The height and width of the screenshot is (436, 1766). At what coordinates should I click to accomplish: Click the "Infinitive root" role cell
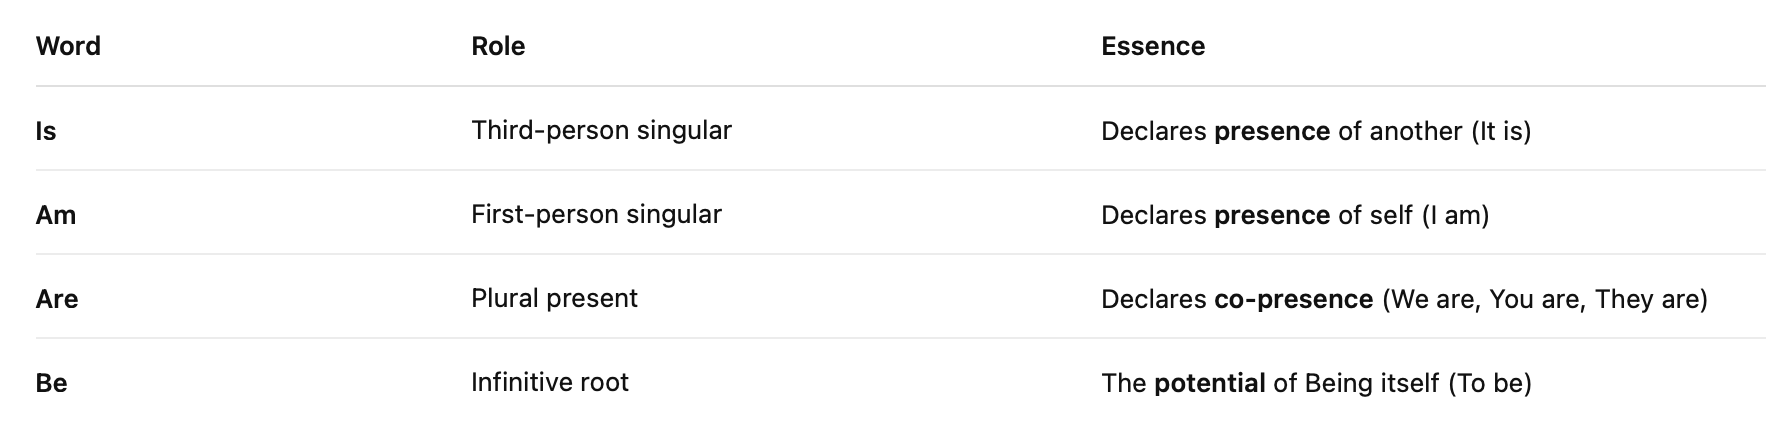tap(550, 383)
